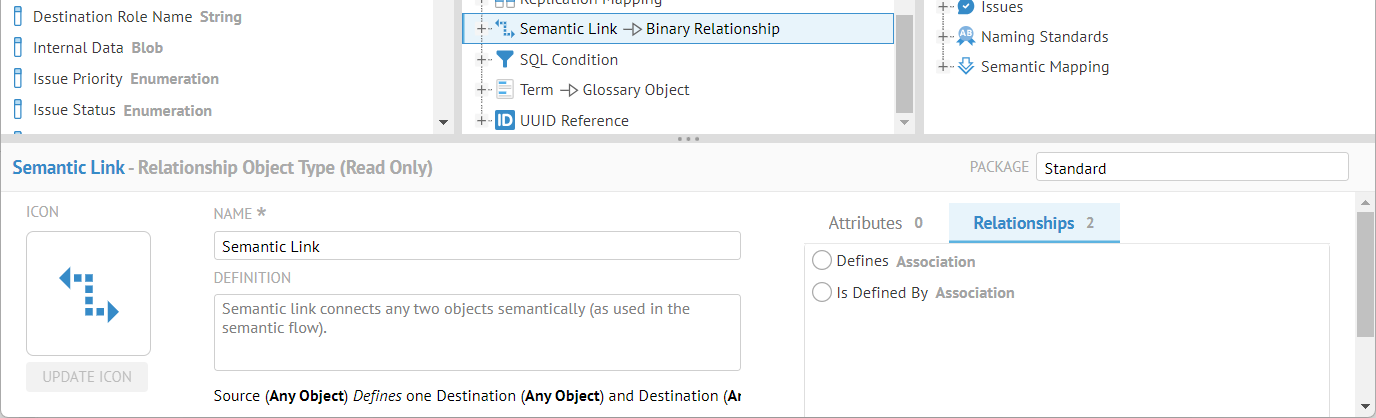Click the UUID Reference ID icon

tap(505, 121)
